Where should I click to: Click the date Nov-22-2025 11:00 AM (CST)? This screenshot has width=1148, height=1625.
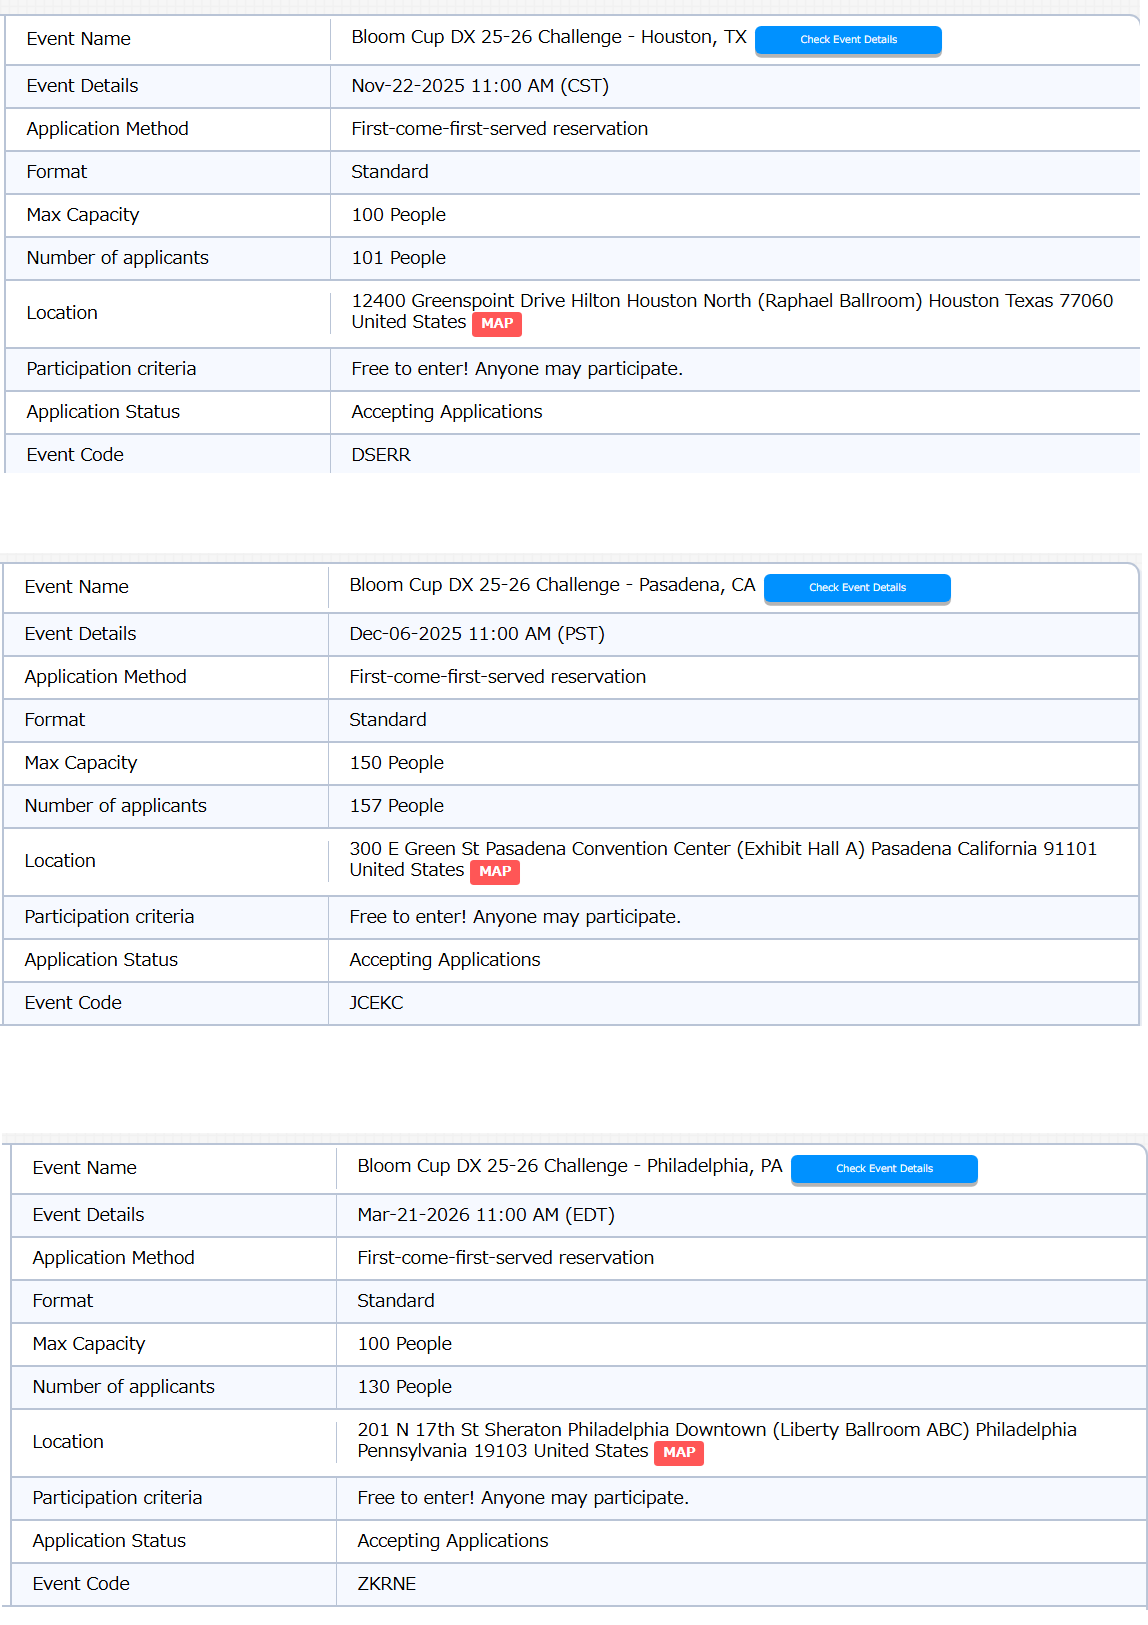(480, 86)
